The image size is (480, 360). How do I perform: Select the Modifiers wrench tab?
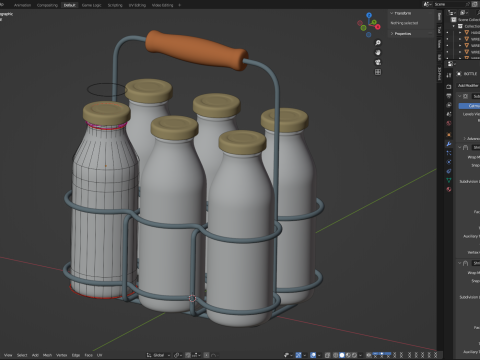point(449,144)
